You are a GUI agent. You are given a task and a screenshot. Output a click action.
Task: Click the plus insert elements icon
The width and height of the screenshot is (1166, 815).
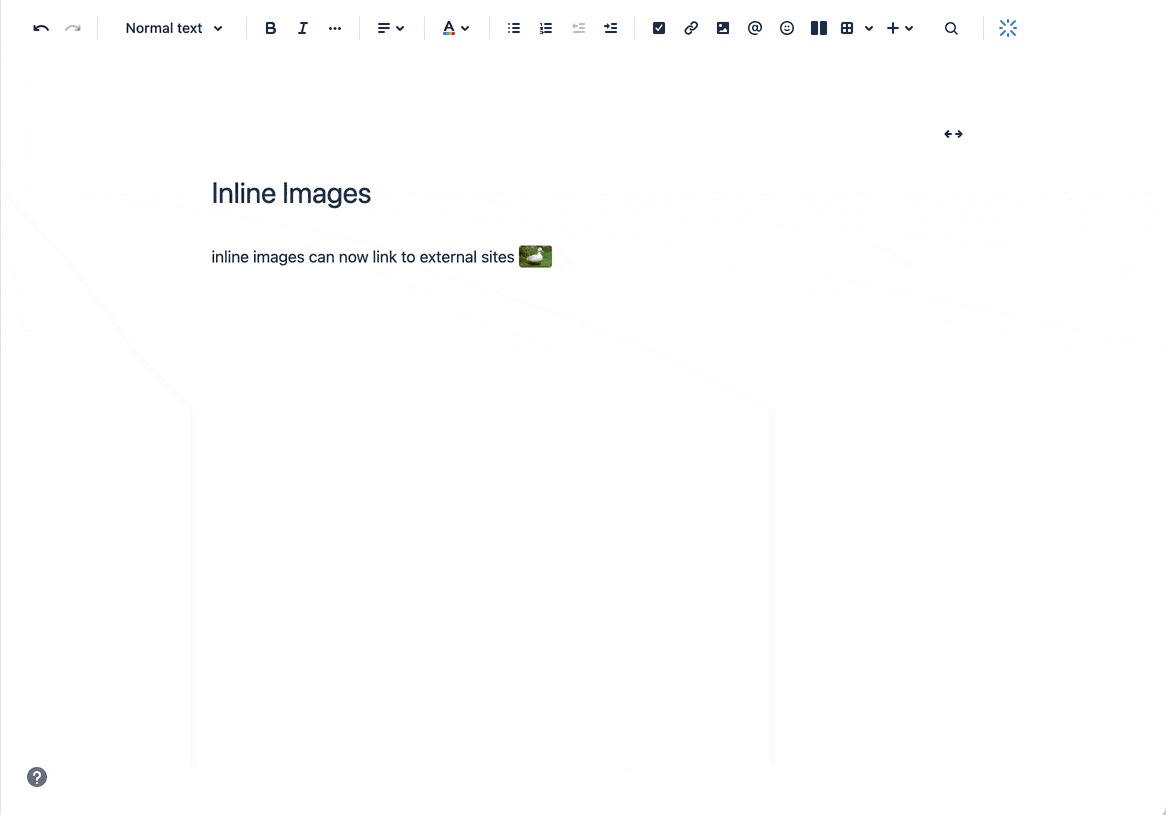[893, 28]
